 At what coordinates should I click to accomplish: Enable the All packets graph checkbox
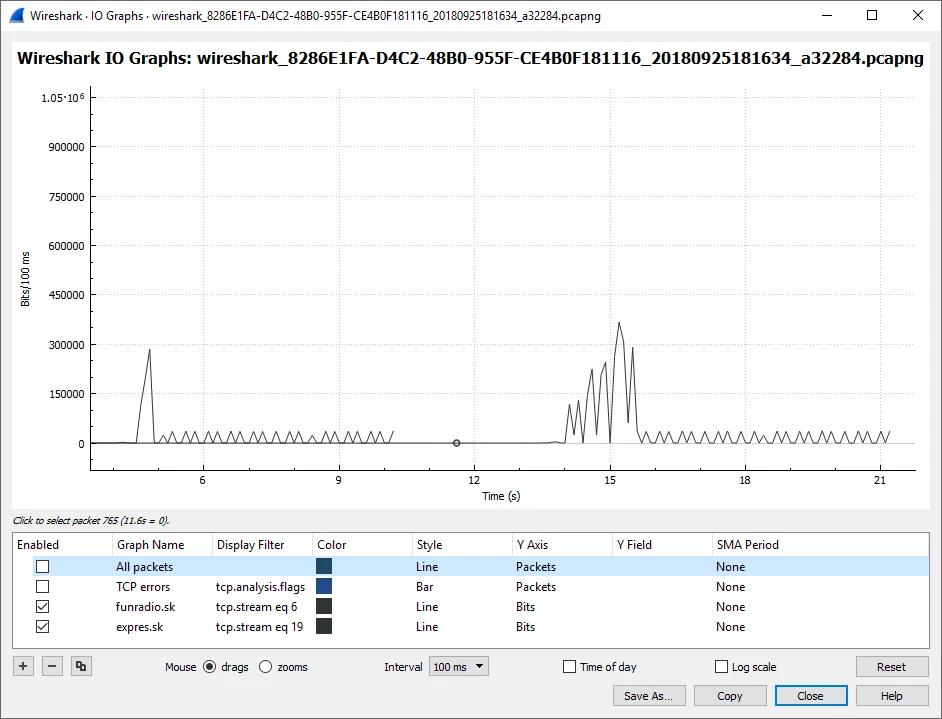coord(42,566)
